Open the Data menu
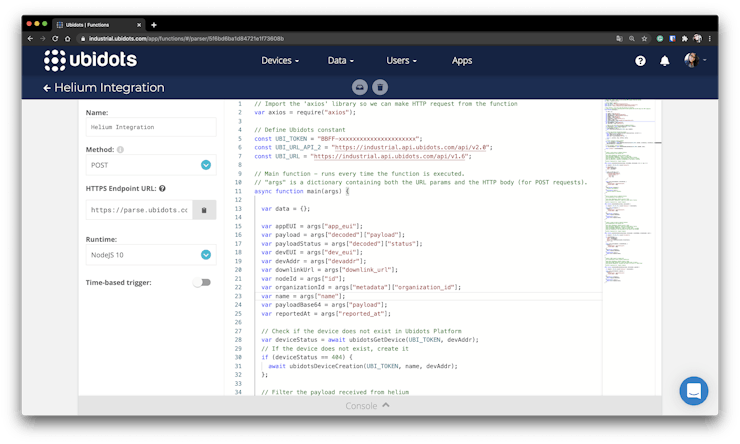 coord(341,61)
